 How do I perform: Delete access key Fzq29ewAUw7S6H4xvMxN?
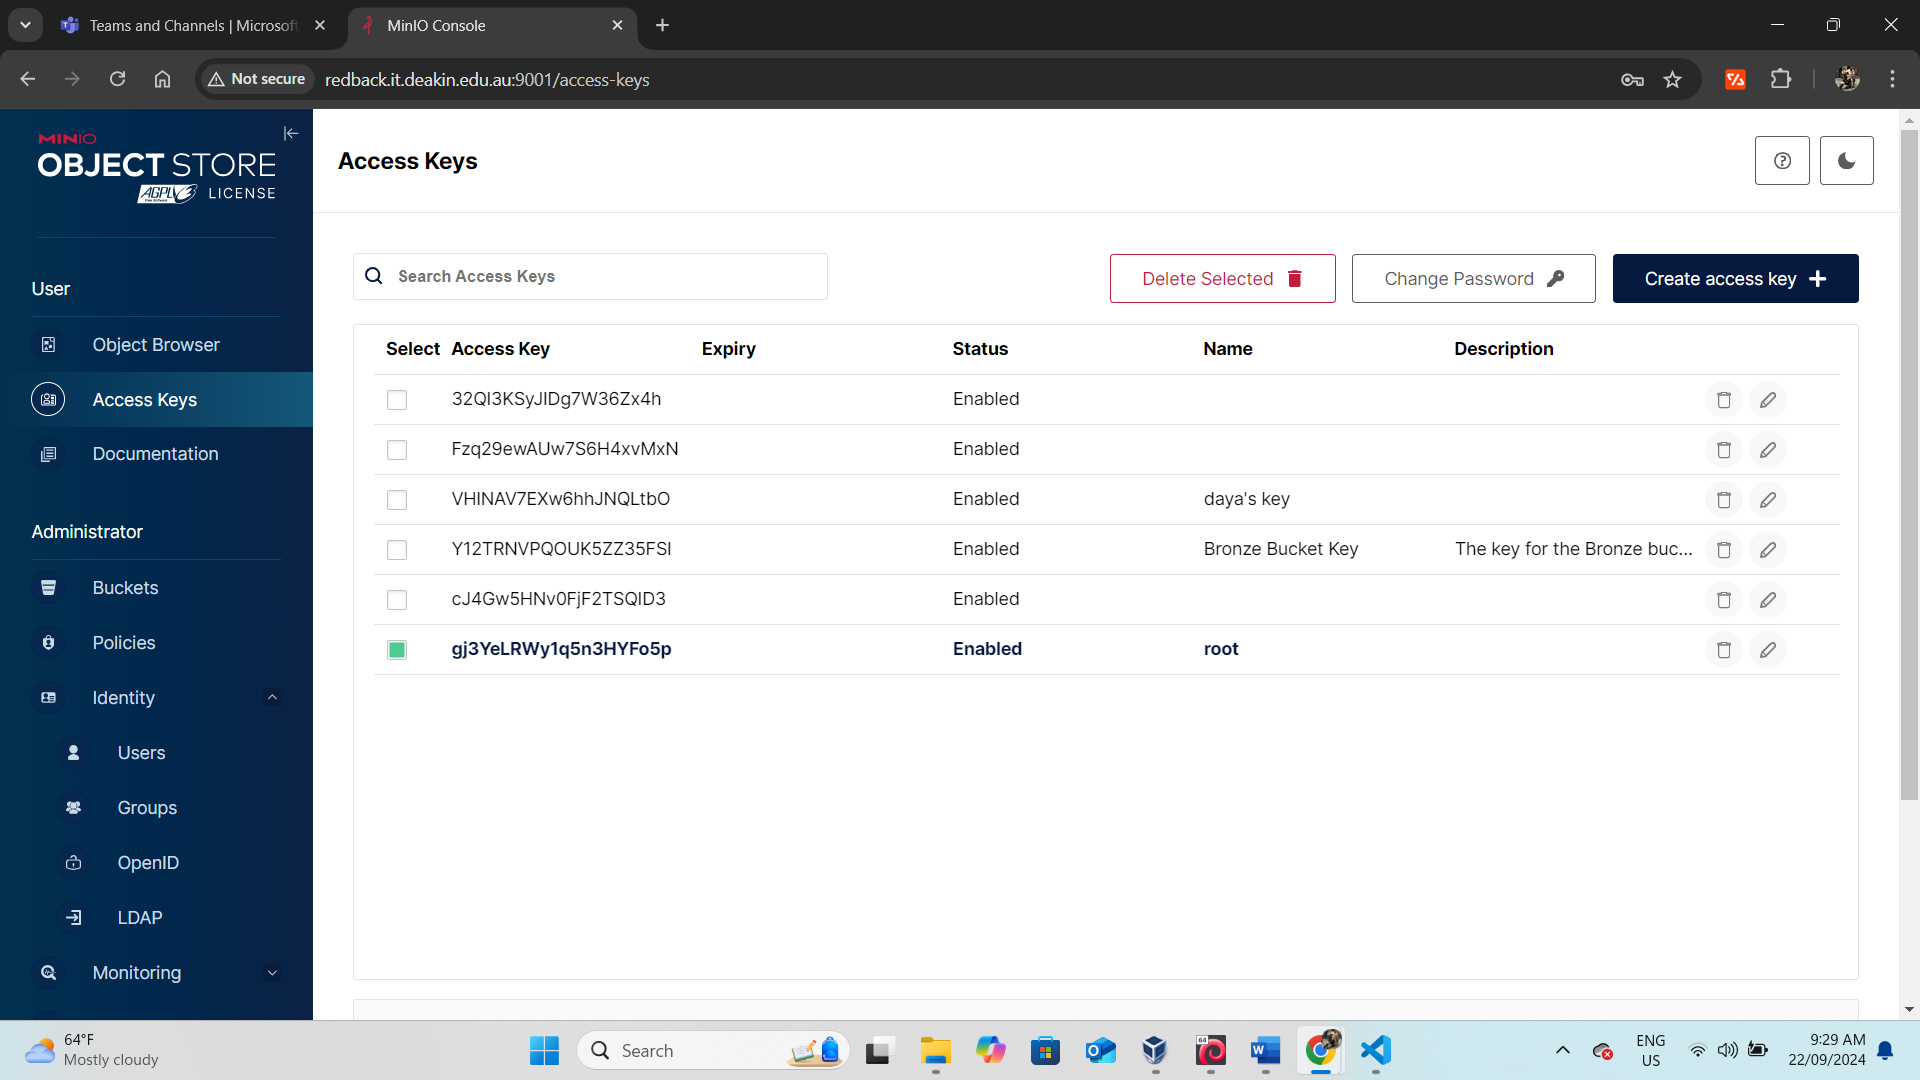[x=1723, y=450]
